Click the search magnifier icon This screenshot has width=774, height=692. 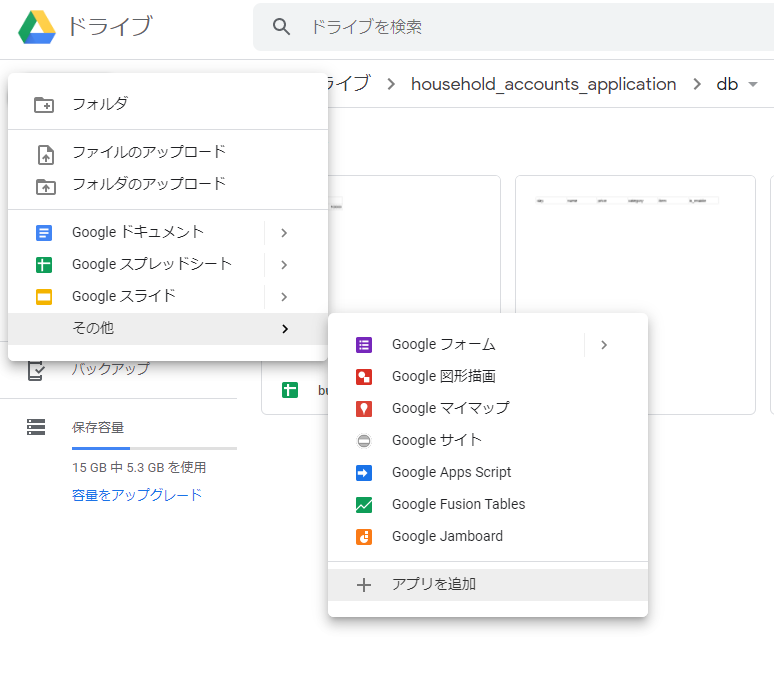tap(281, 27)
